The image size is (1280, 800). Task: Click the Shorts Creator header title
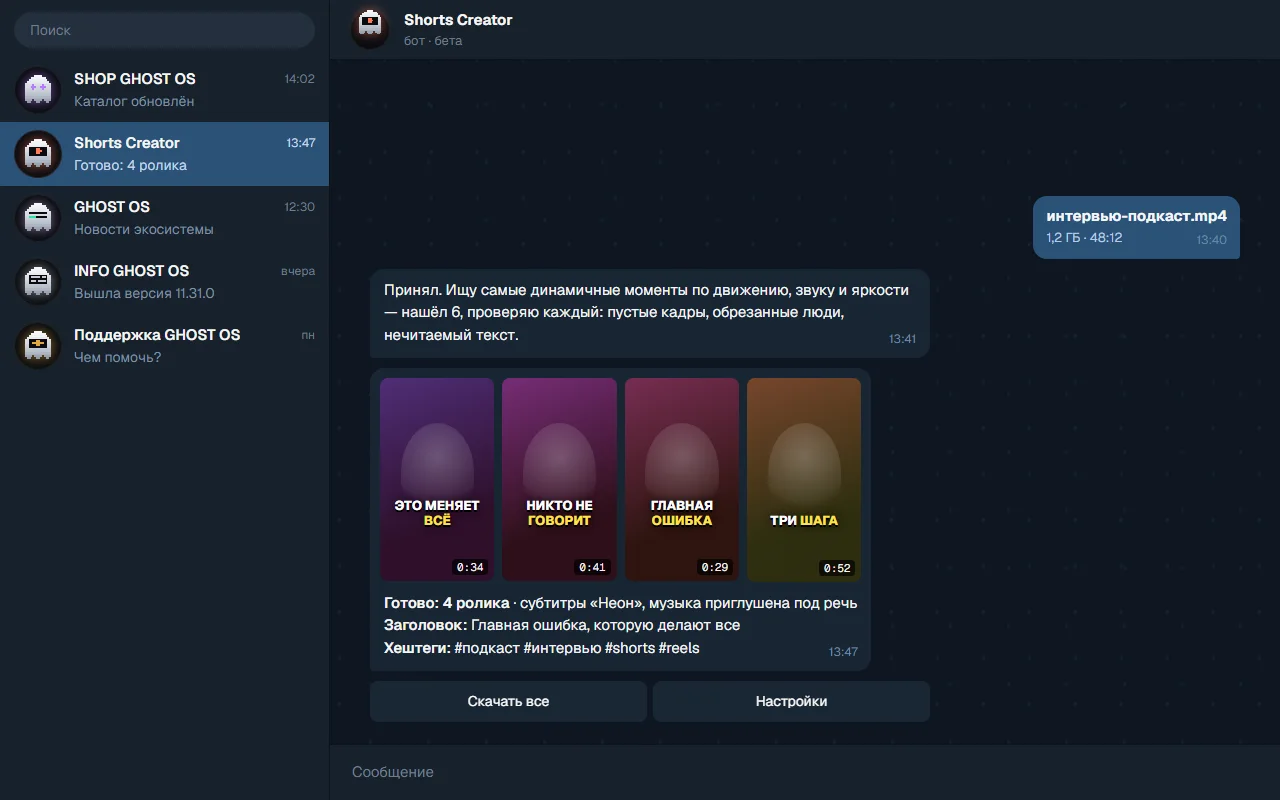pyautogui.click(x=458, y=20)
